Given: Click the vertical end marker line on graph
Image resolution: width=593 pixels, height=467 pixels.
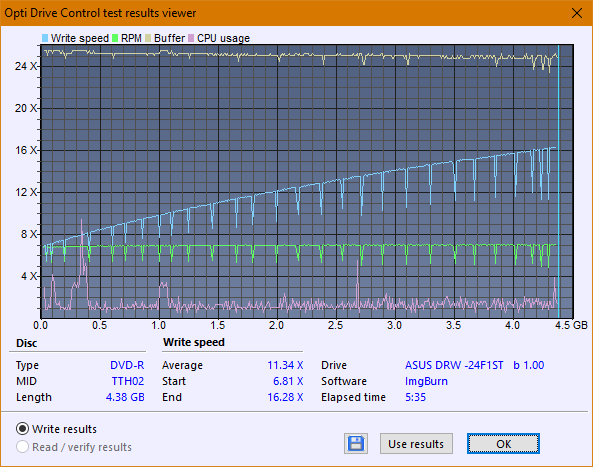Looking at the screenshot, I should pos(559,182).
